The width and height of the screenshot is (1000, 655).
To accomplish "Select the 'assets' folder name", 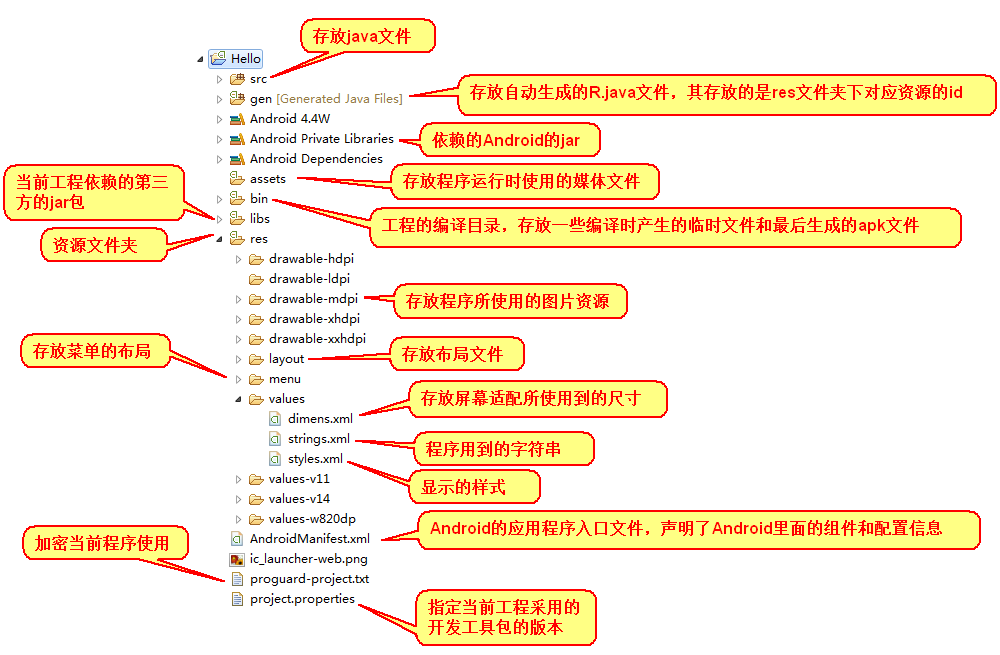I will pos(268,179).
